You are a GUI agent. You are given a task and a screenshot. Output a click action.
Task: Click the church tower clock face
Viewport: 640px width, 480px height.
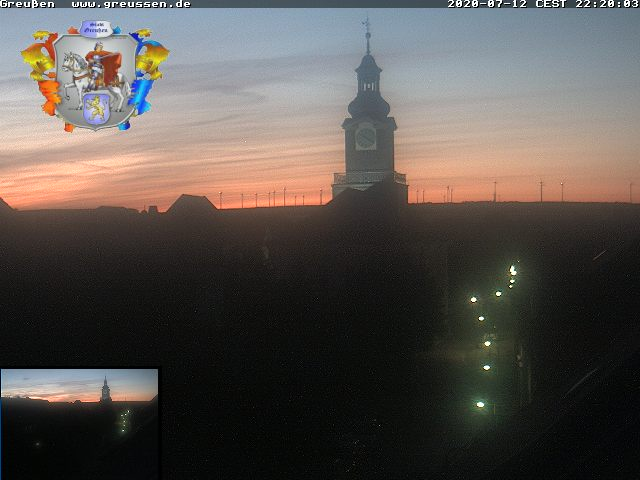(x=366, y=137)
